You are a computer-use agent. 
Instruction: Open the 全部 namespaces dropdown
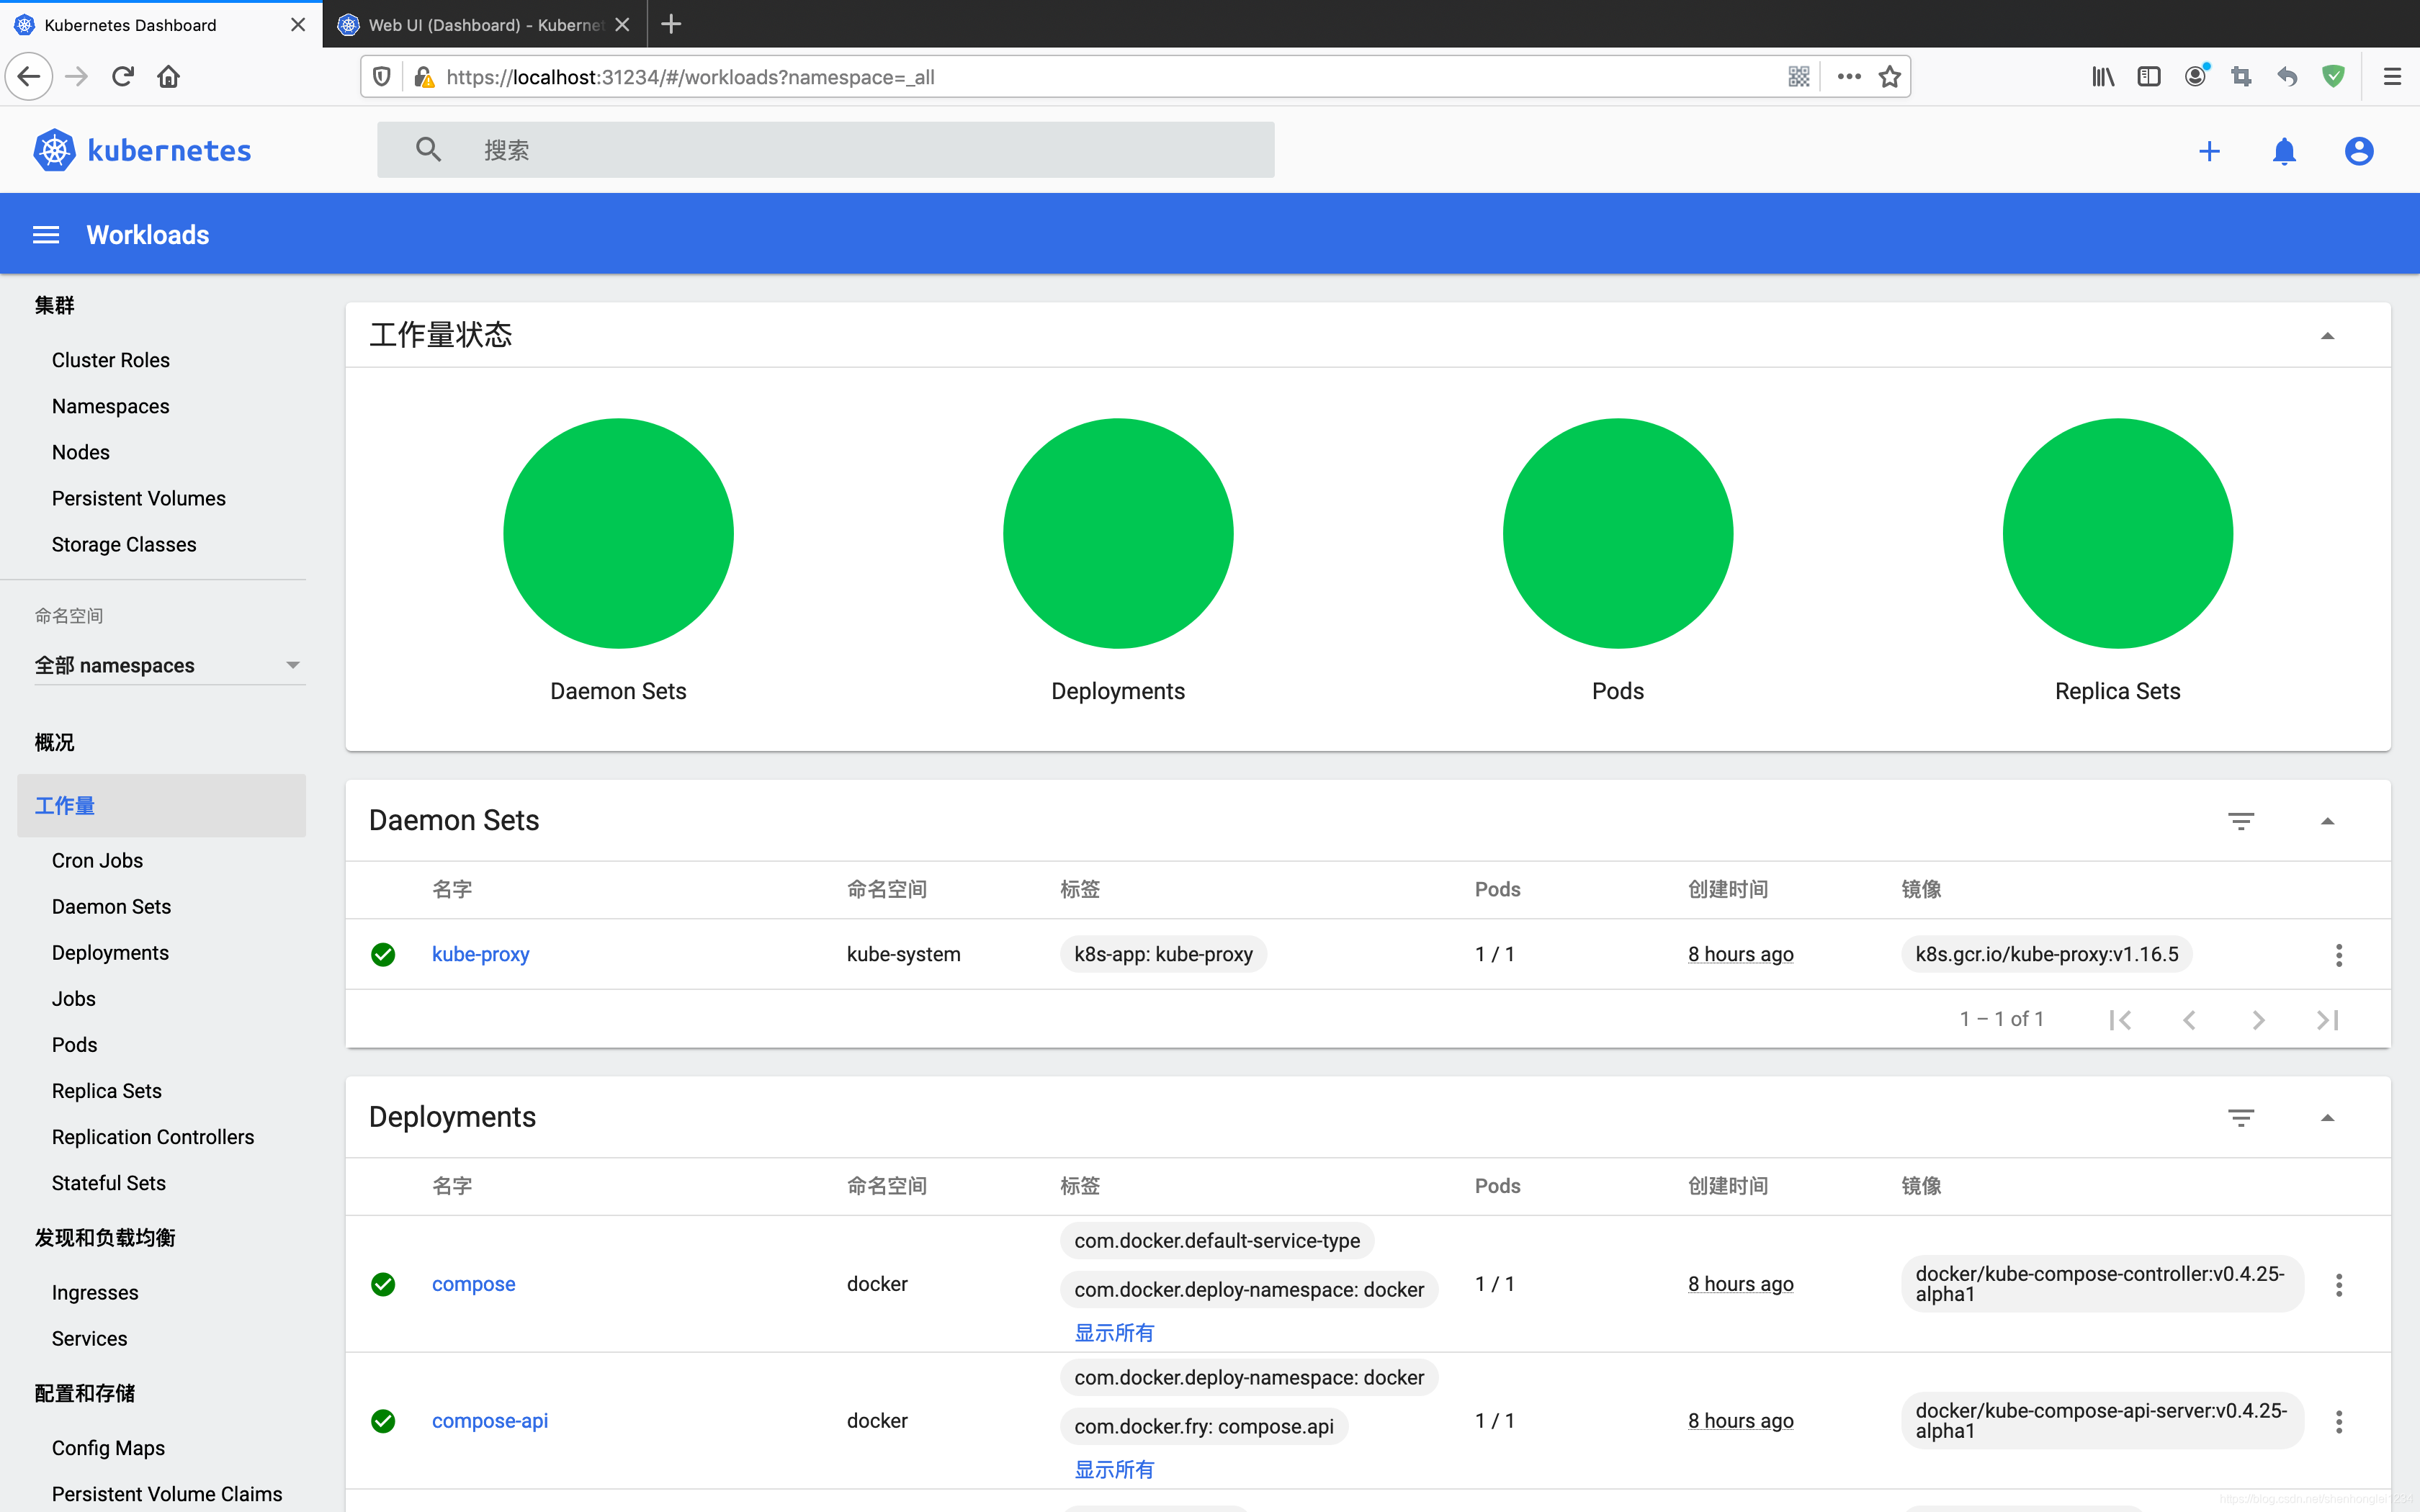[167, 665]
